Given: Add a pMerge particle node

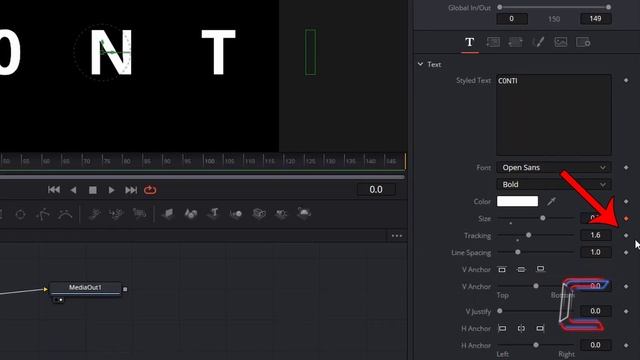Looking at the screenshot, I should 116,214.
